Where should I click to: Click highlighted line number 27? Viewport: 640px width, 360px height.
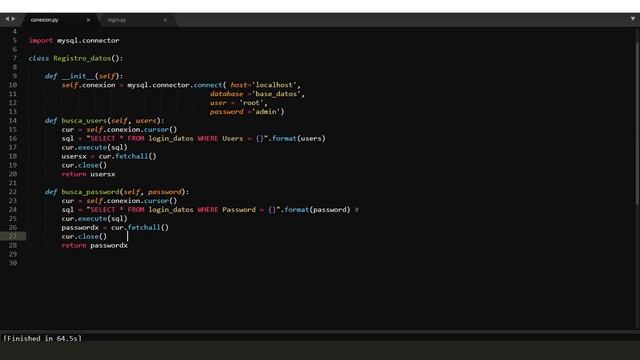click(13, 236)
